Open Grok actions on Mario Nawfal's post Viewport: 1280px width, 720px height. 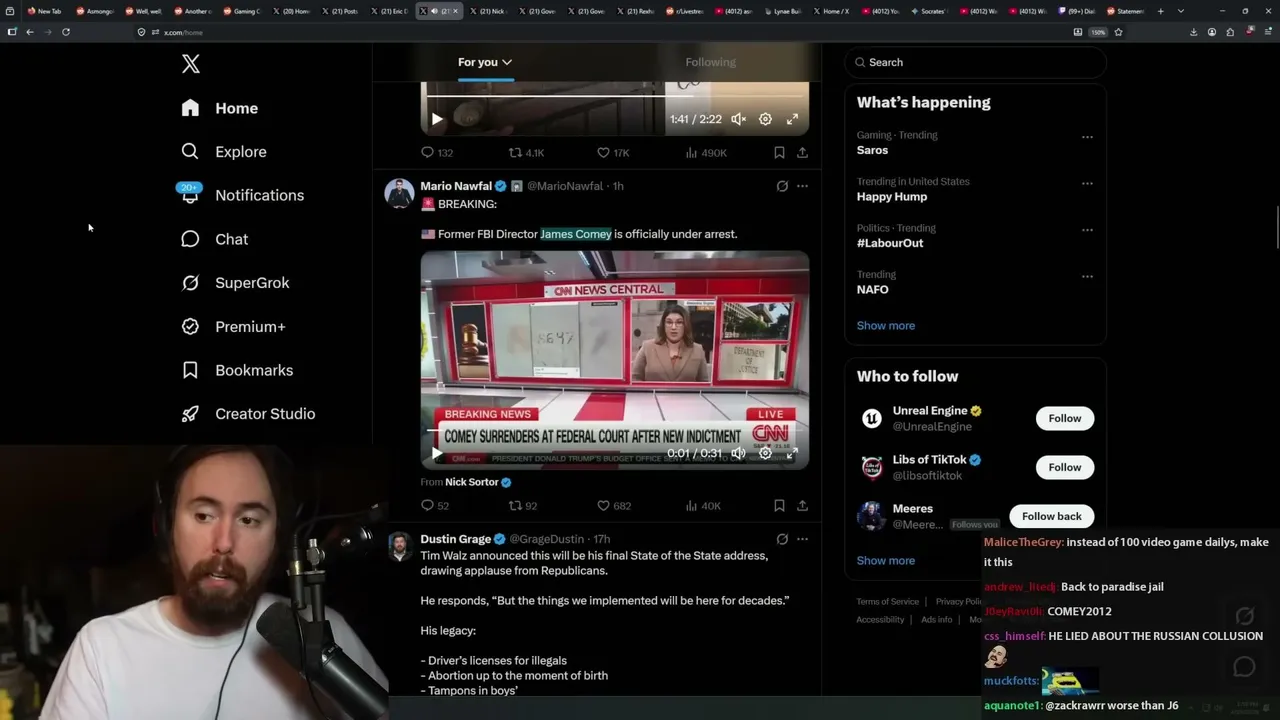pos(782,186)
